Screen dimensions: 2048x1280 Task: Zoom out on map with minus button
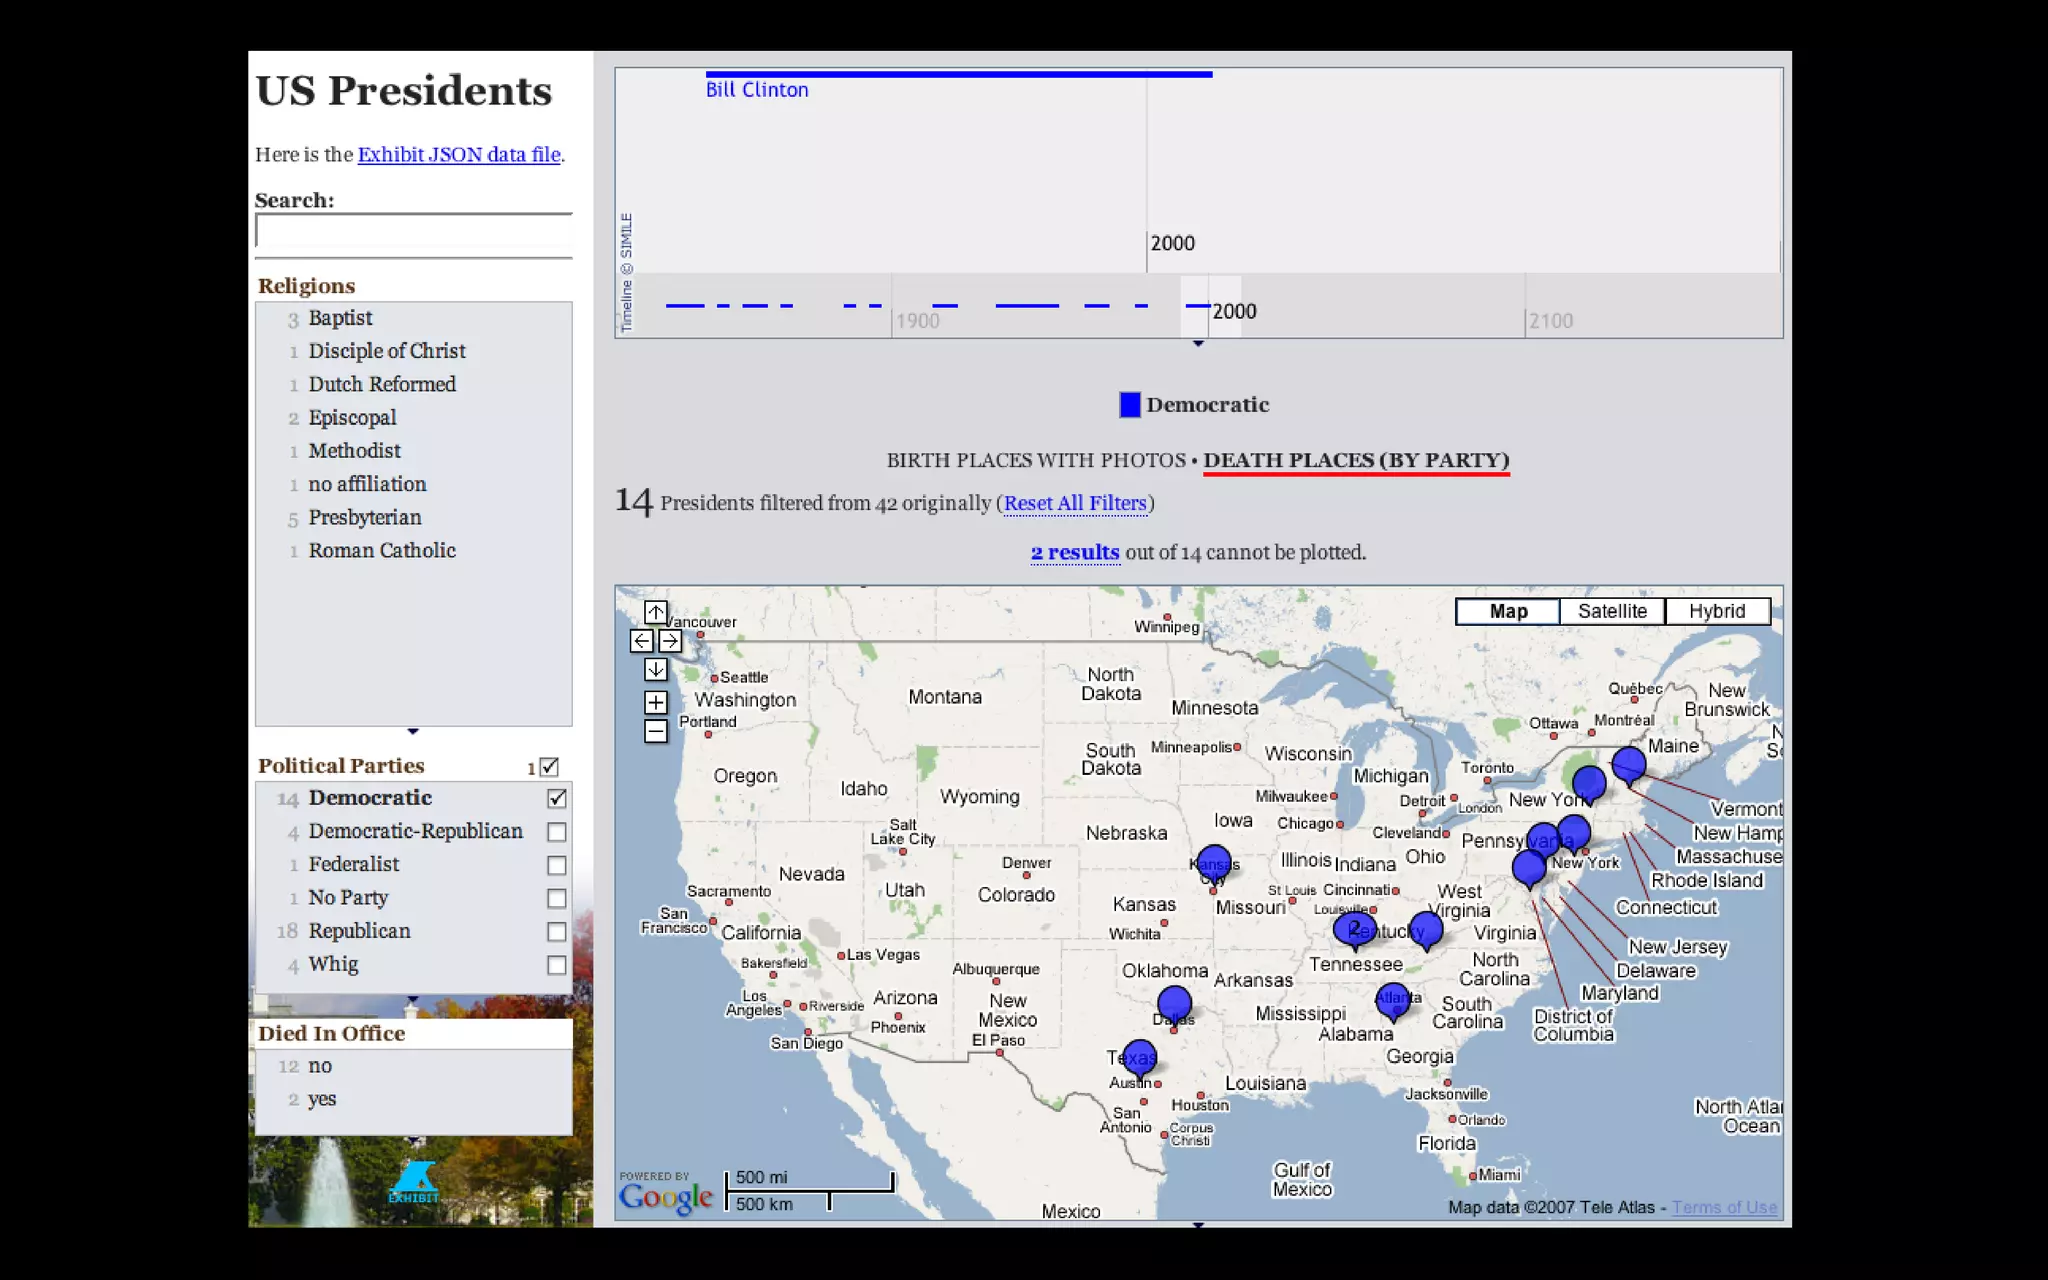655,731
